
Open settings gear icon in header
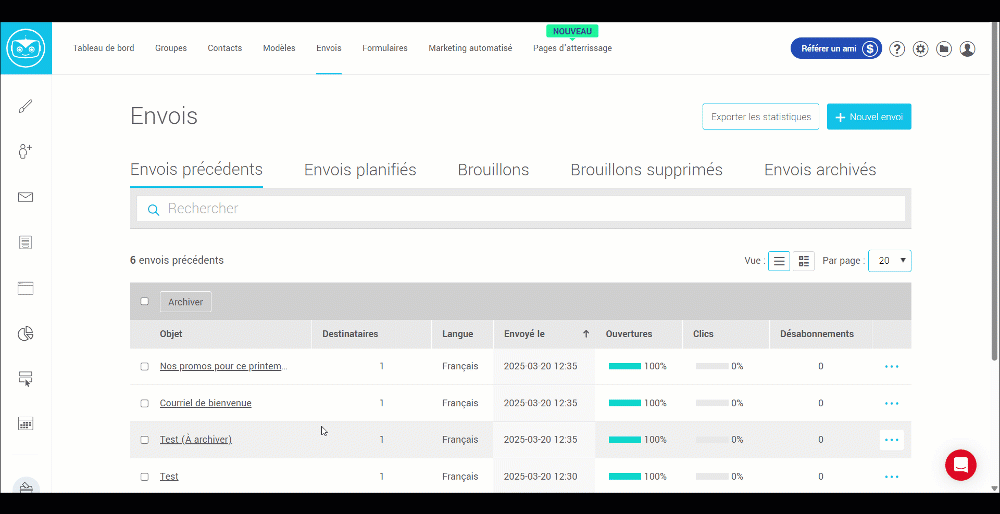[x=920, y=49]
